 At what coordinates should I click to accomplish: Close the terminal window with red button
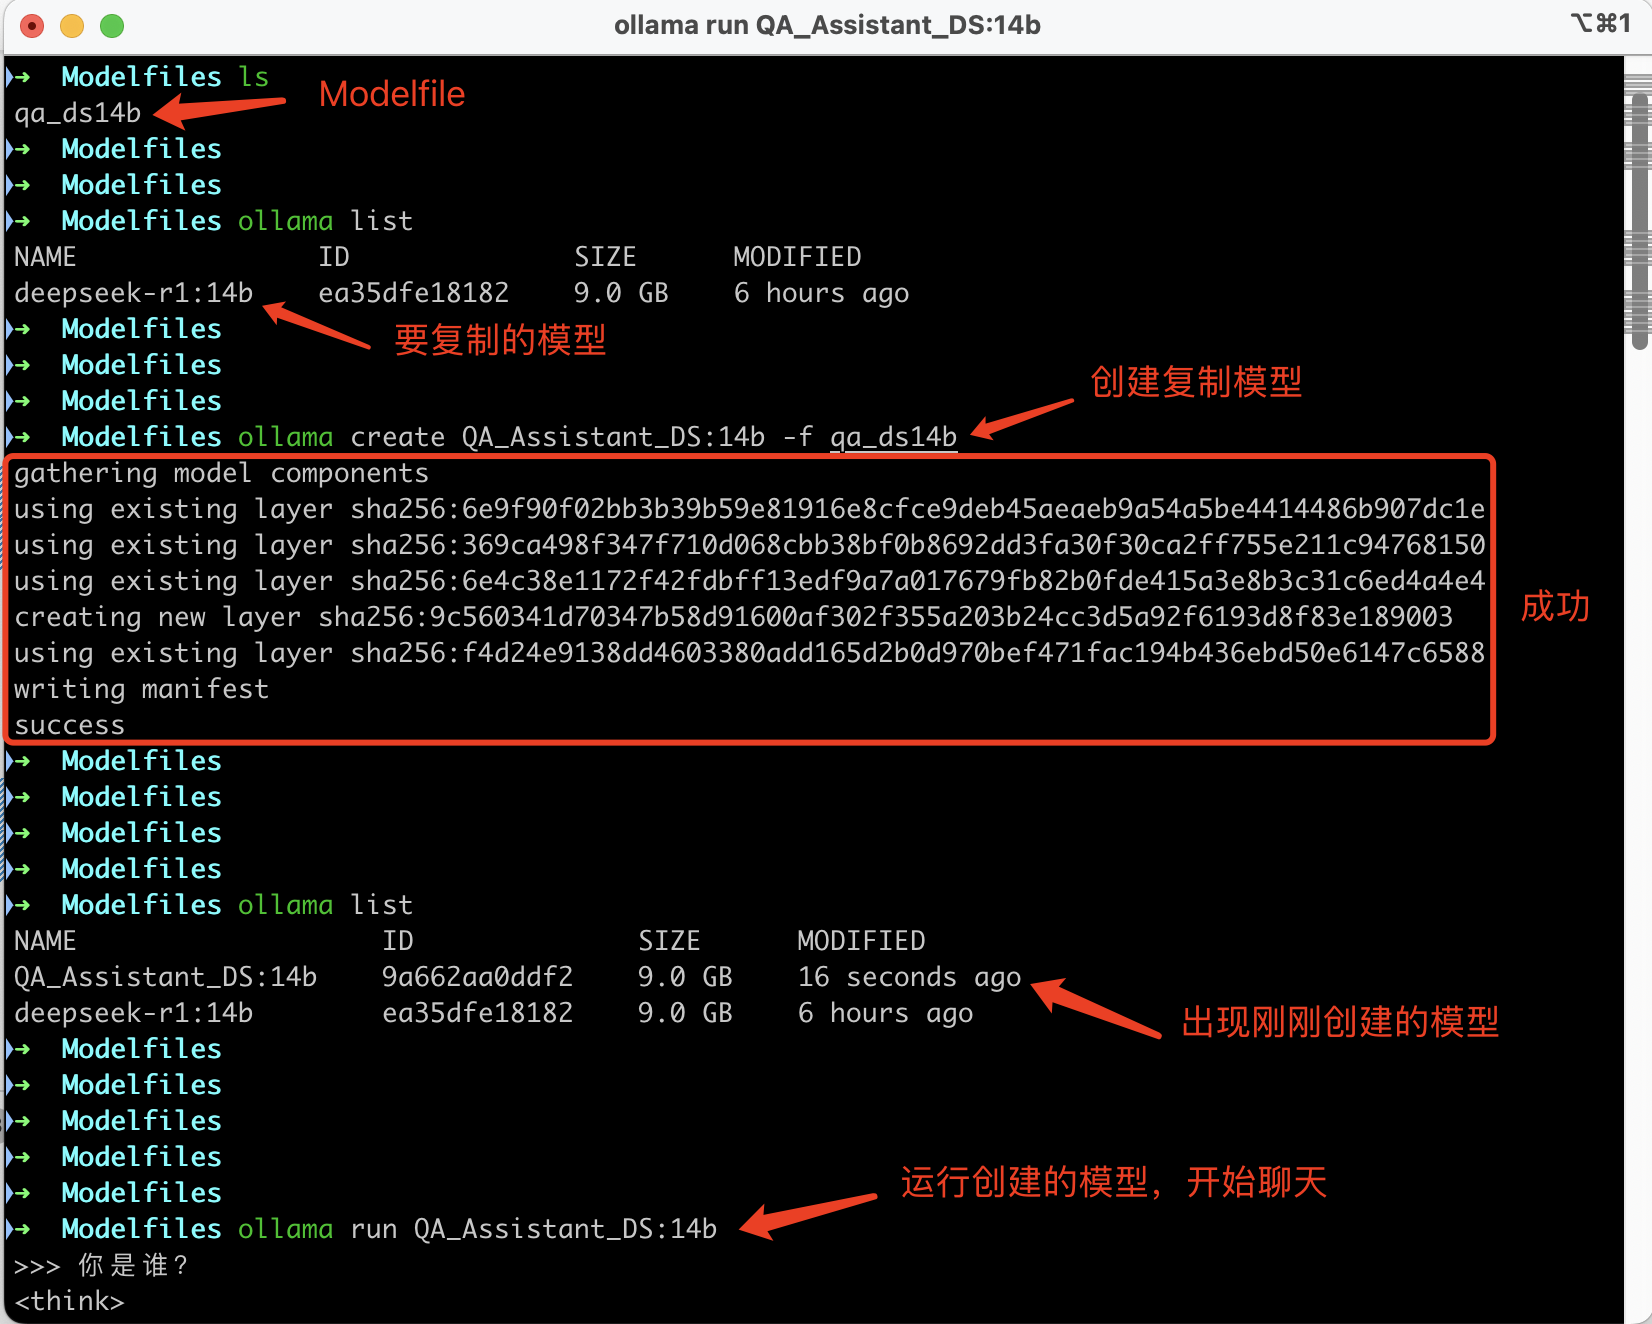tap(32, 26)
